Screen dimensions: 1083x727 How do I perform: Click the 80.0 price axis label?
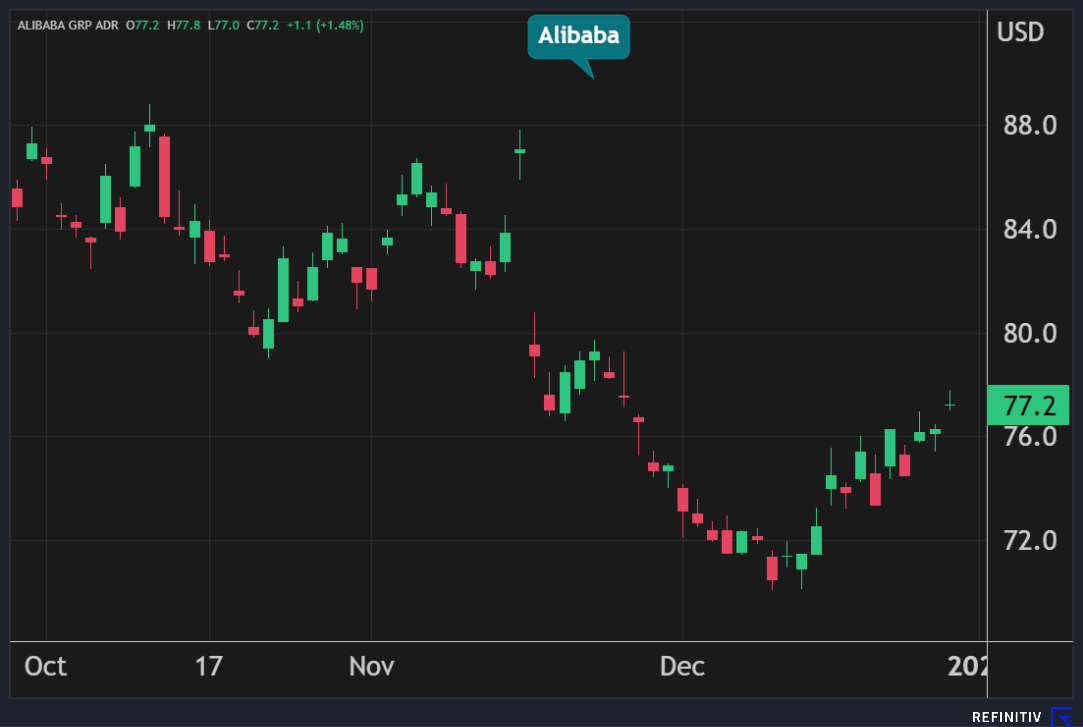1030,333
